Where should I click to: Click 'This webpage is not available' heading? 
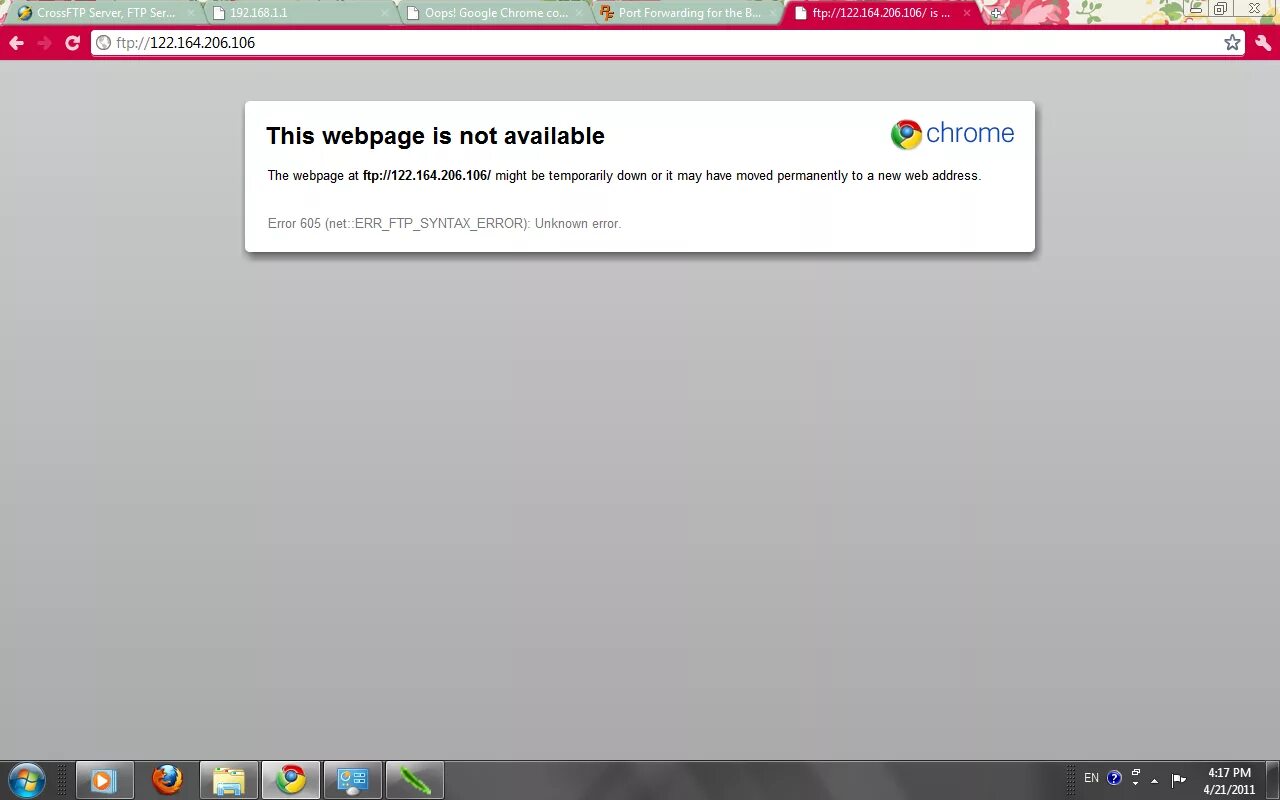coord(435,135)
